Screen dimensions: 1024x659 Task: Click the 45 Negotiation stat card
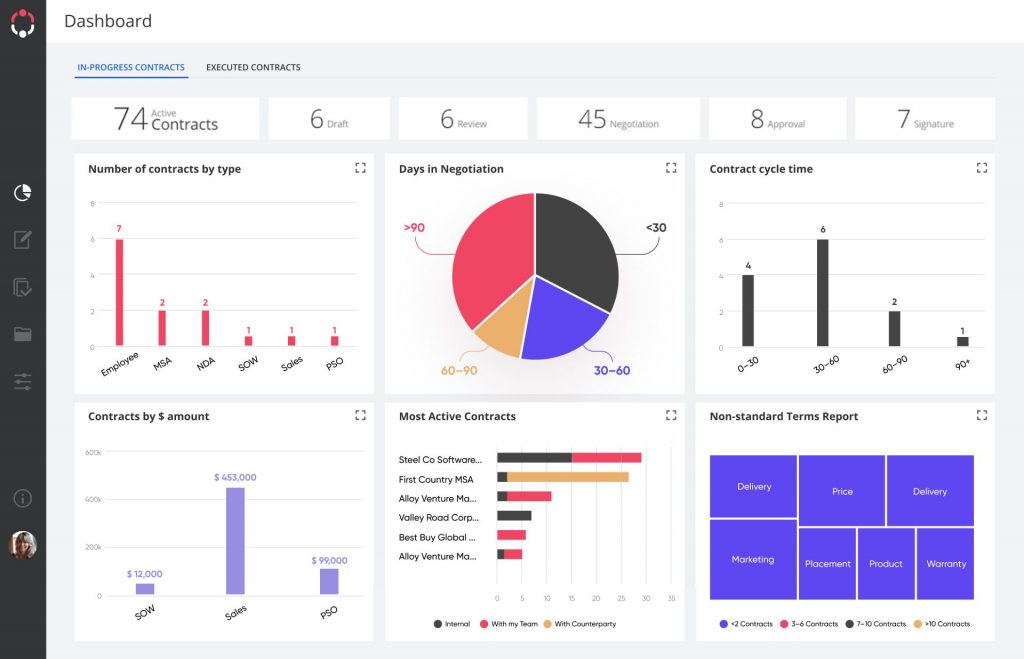click(618, 119)
